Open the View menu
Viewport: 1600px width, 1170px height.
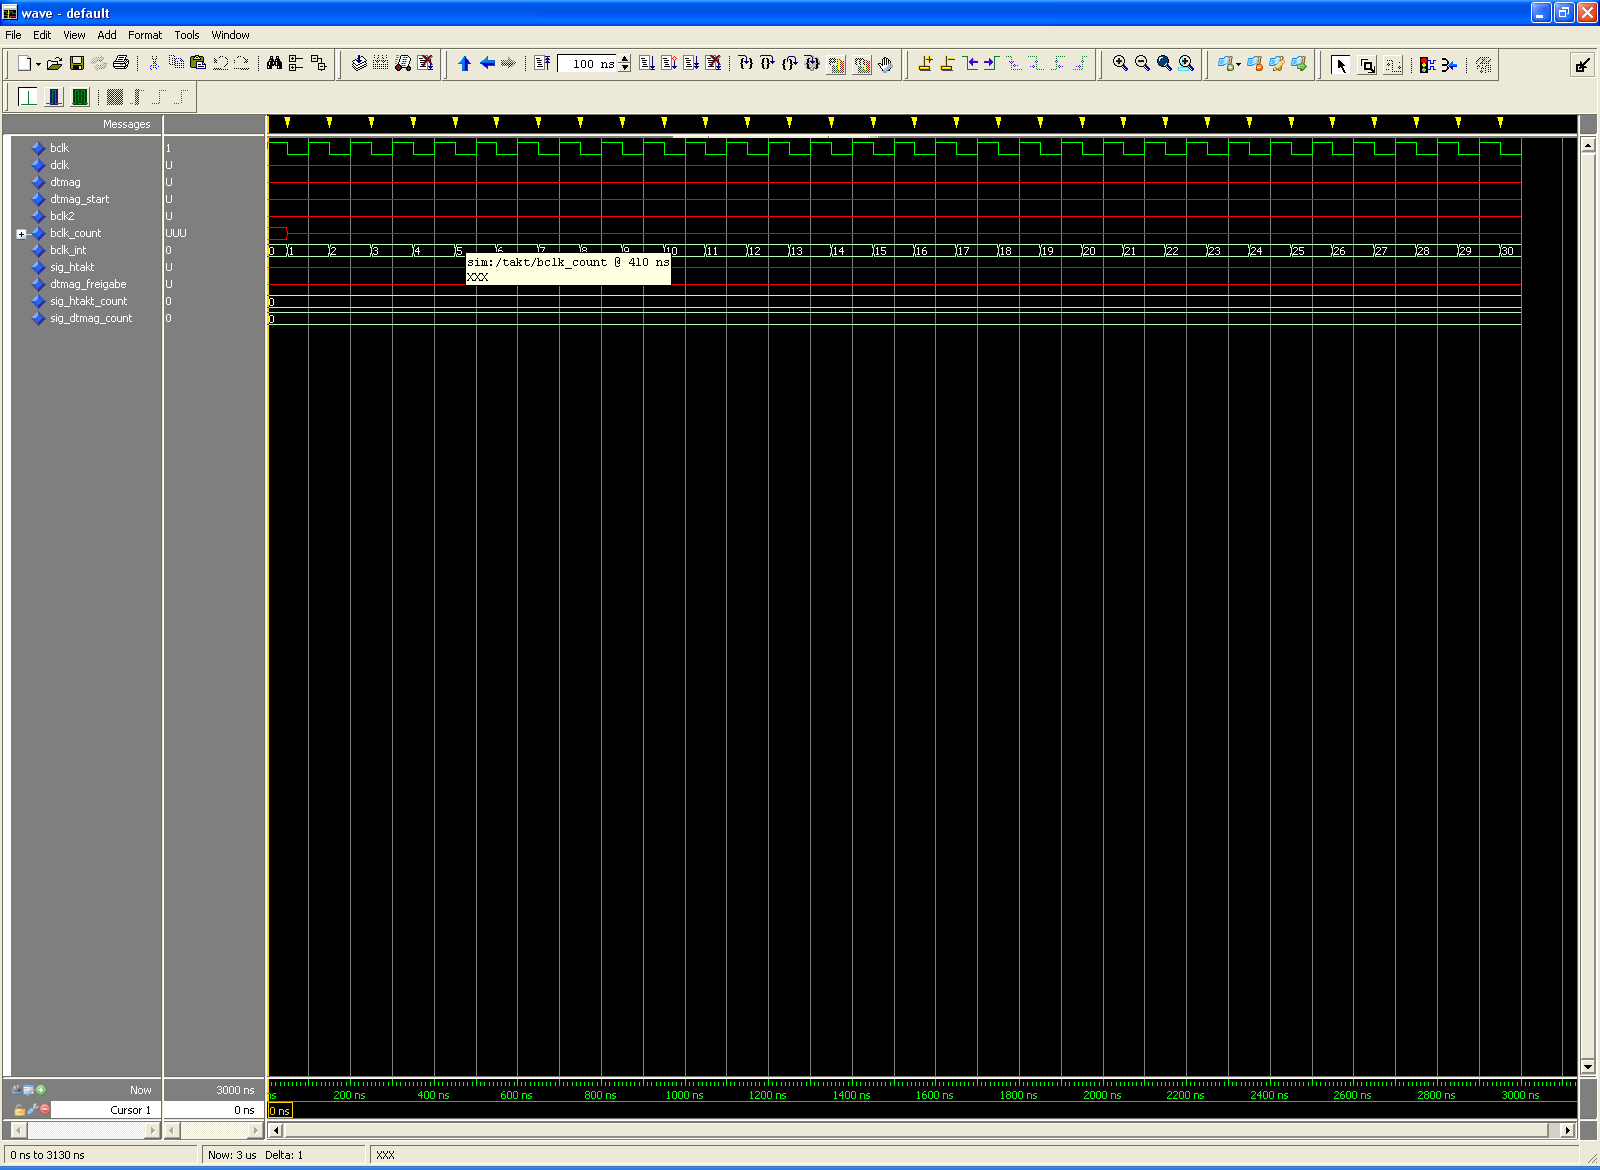[x=74, y=35]
